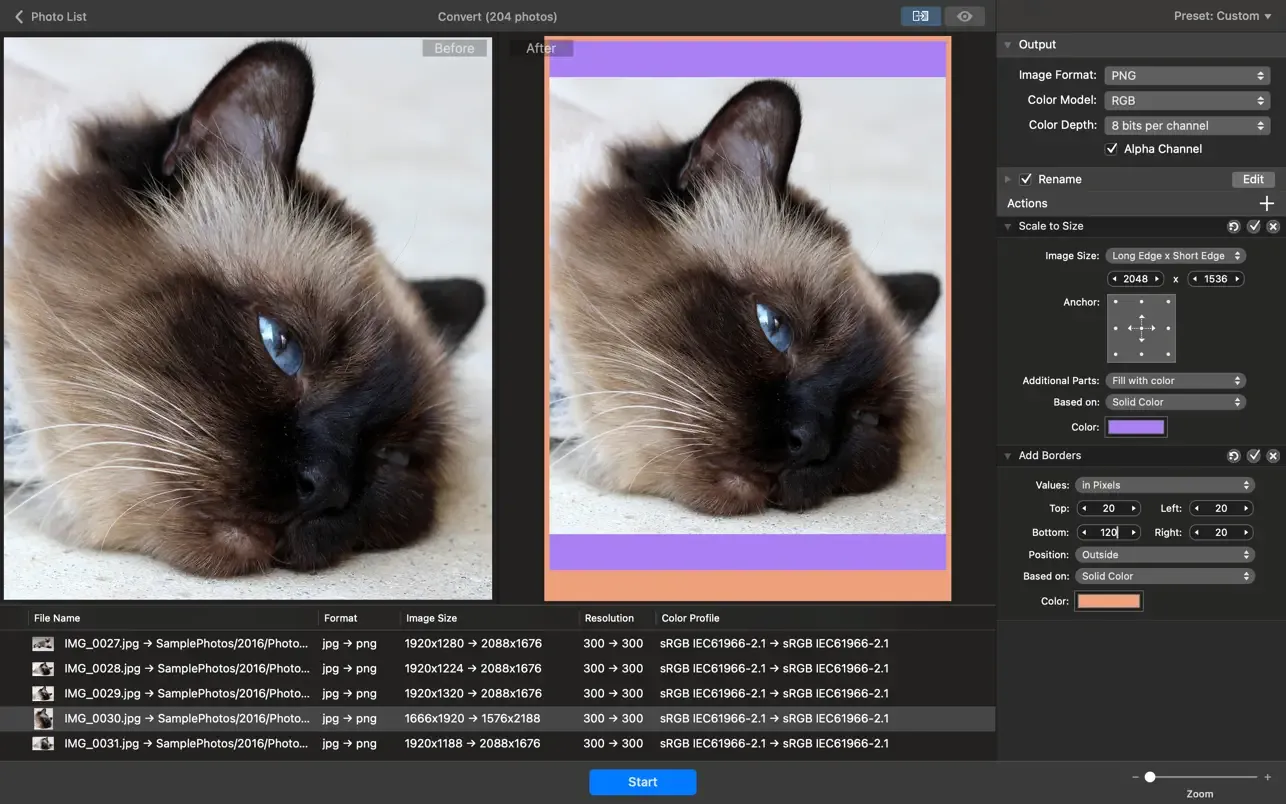Decrease the 2048 long edge value
This screenshot has width=1286, height=804.
[x=1114, y=279]
